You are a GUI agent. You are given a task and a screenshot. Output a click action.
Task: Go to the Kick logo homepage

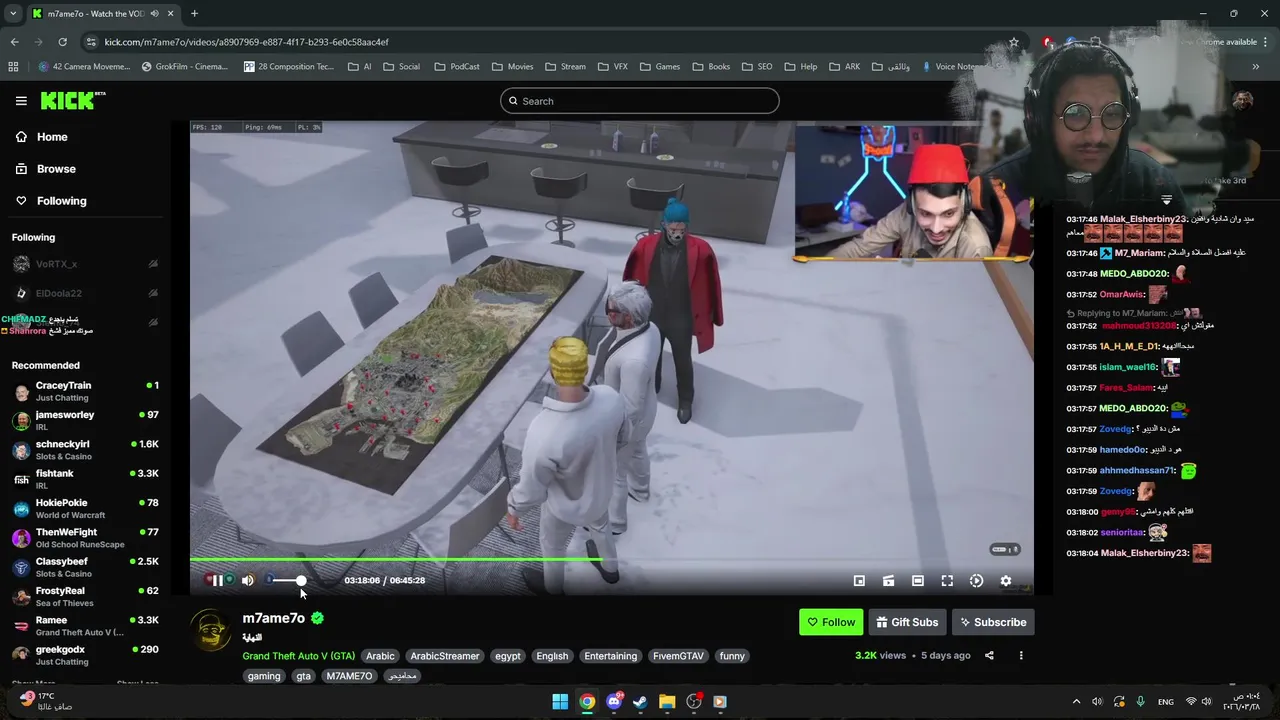tap(73, 100)
